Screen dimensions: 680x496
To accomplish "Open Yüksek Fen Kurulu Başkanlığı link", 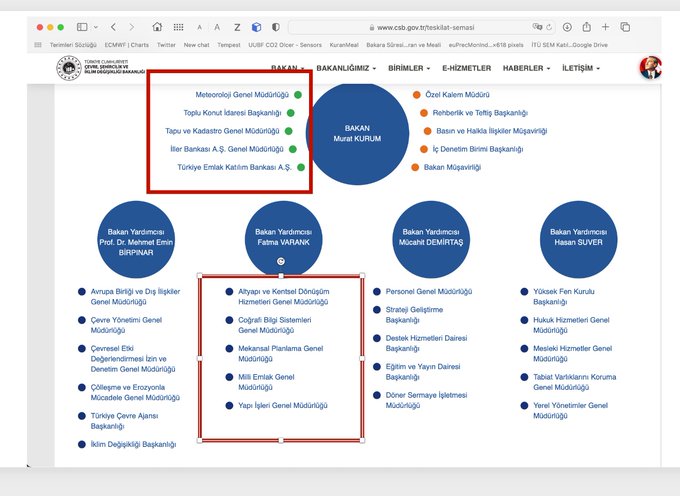I will (x=564, y=297).
